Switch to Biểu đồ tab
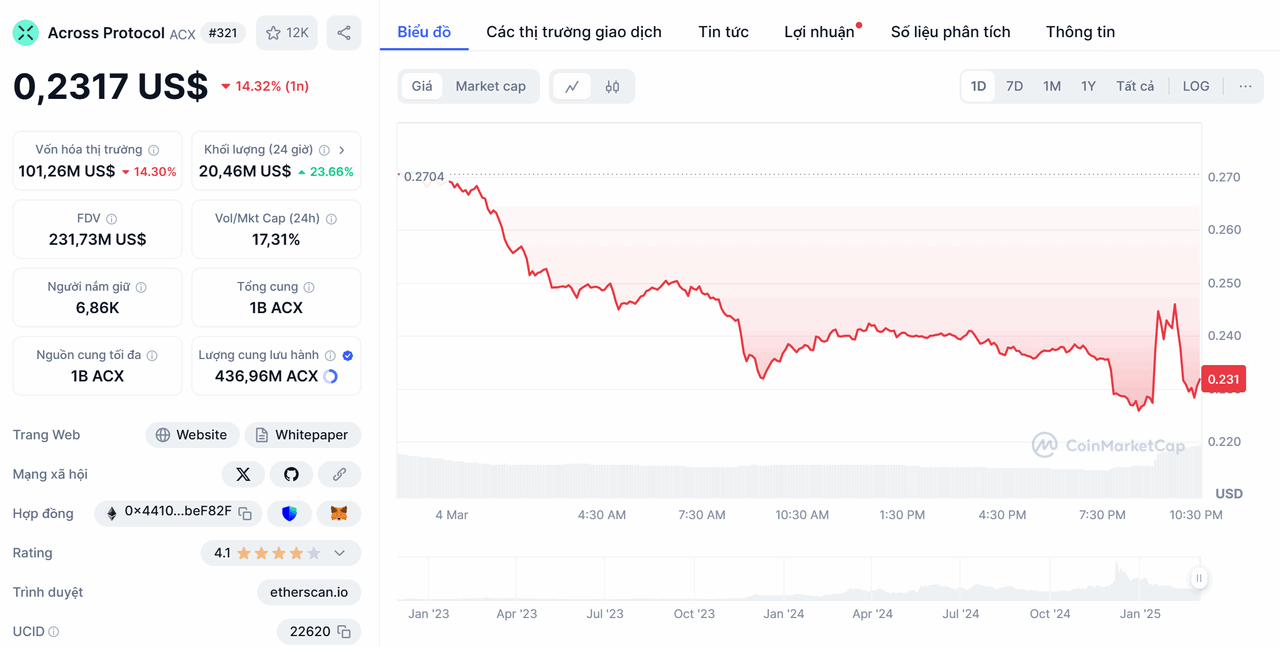Image resolution: width=1280 pixels, height=647 pixels. tap(424, 32)
